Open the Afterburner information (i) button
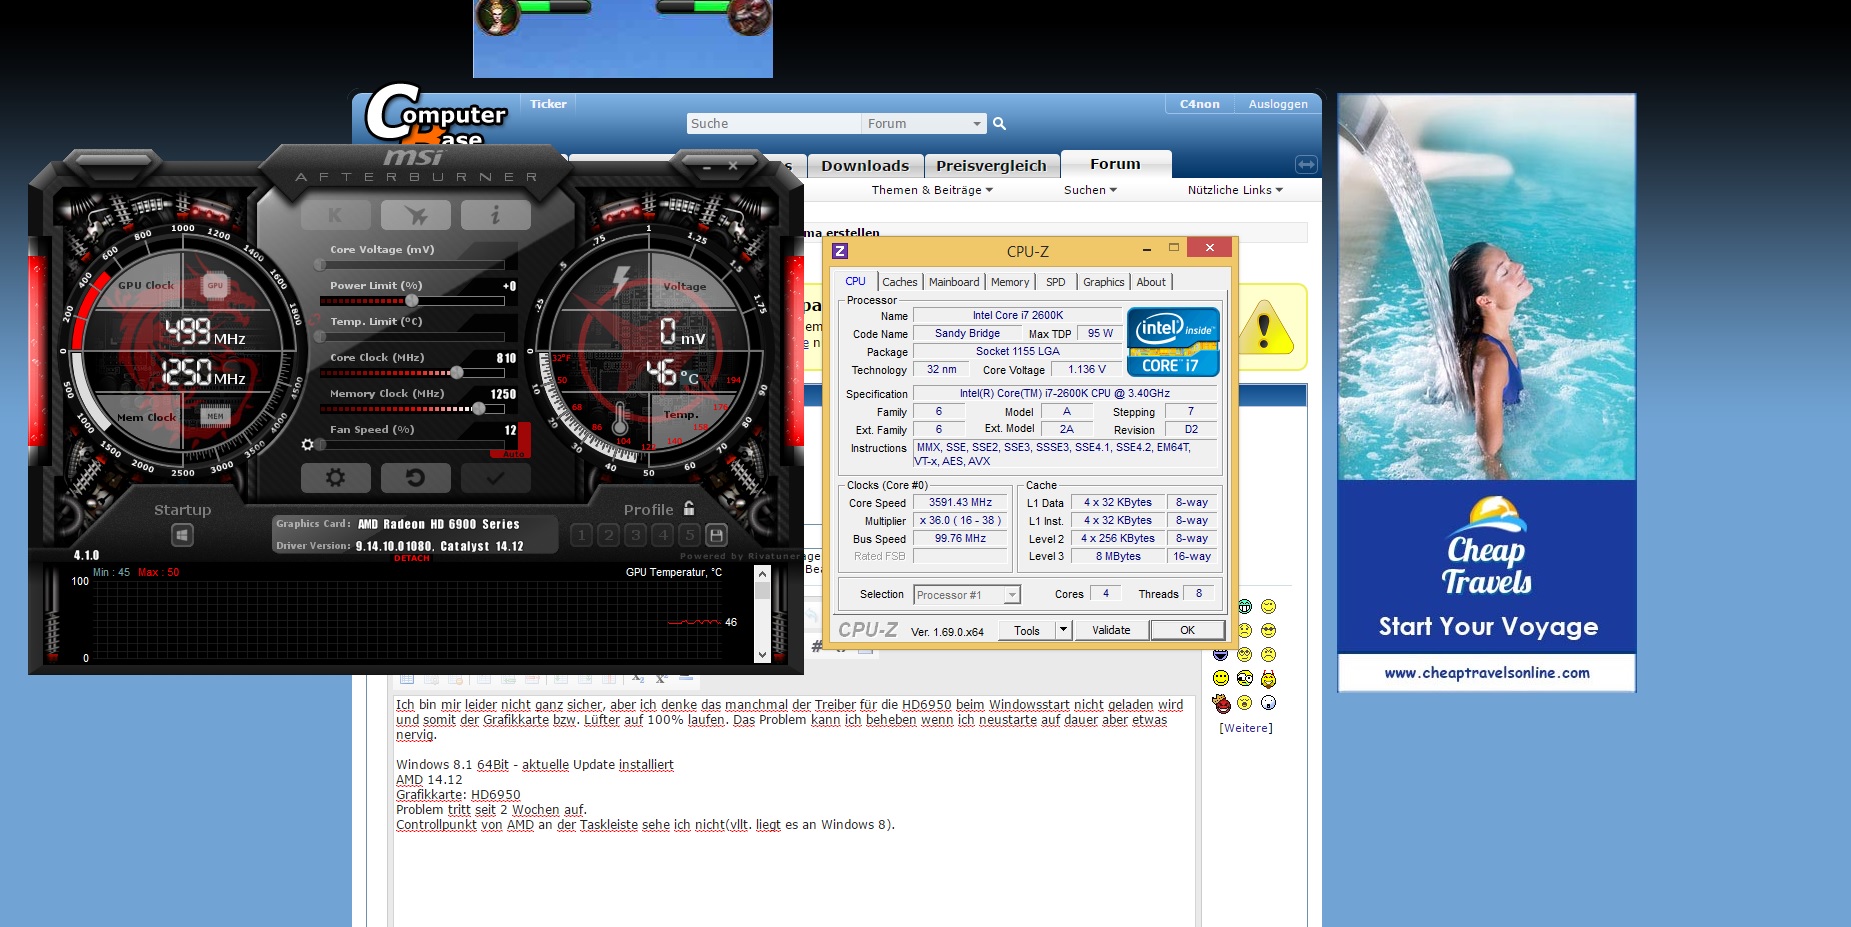The width and height of the screenshot is (1851, 927). [495, 215]
